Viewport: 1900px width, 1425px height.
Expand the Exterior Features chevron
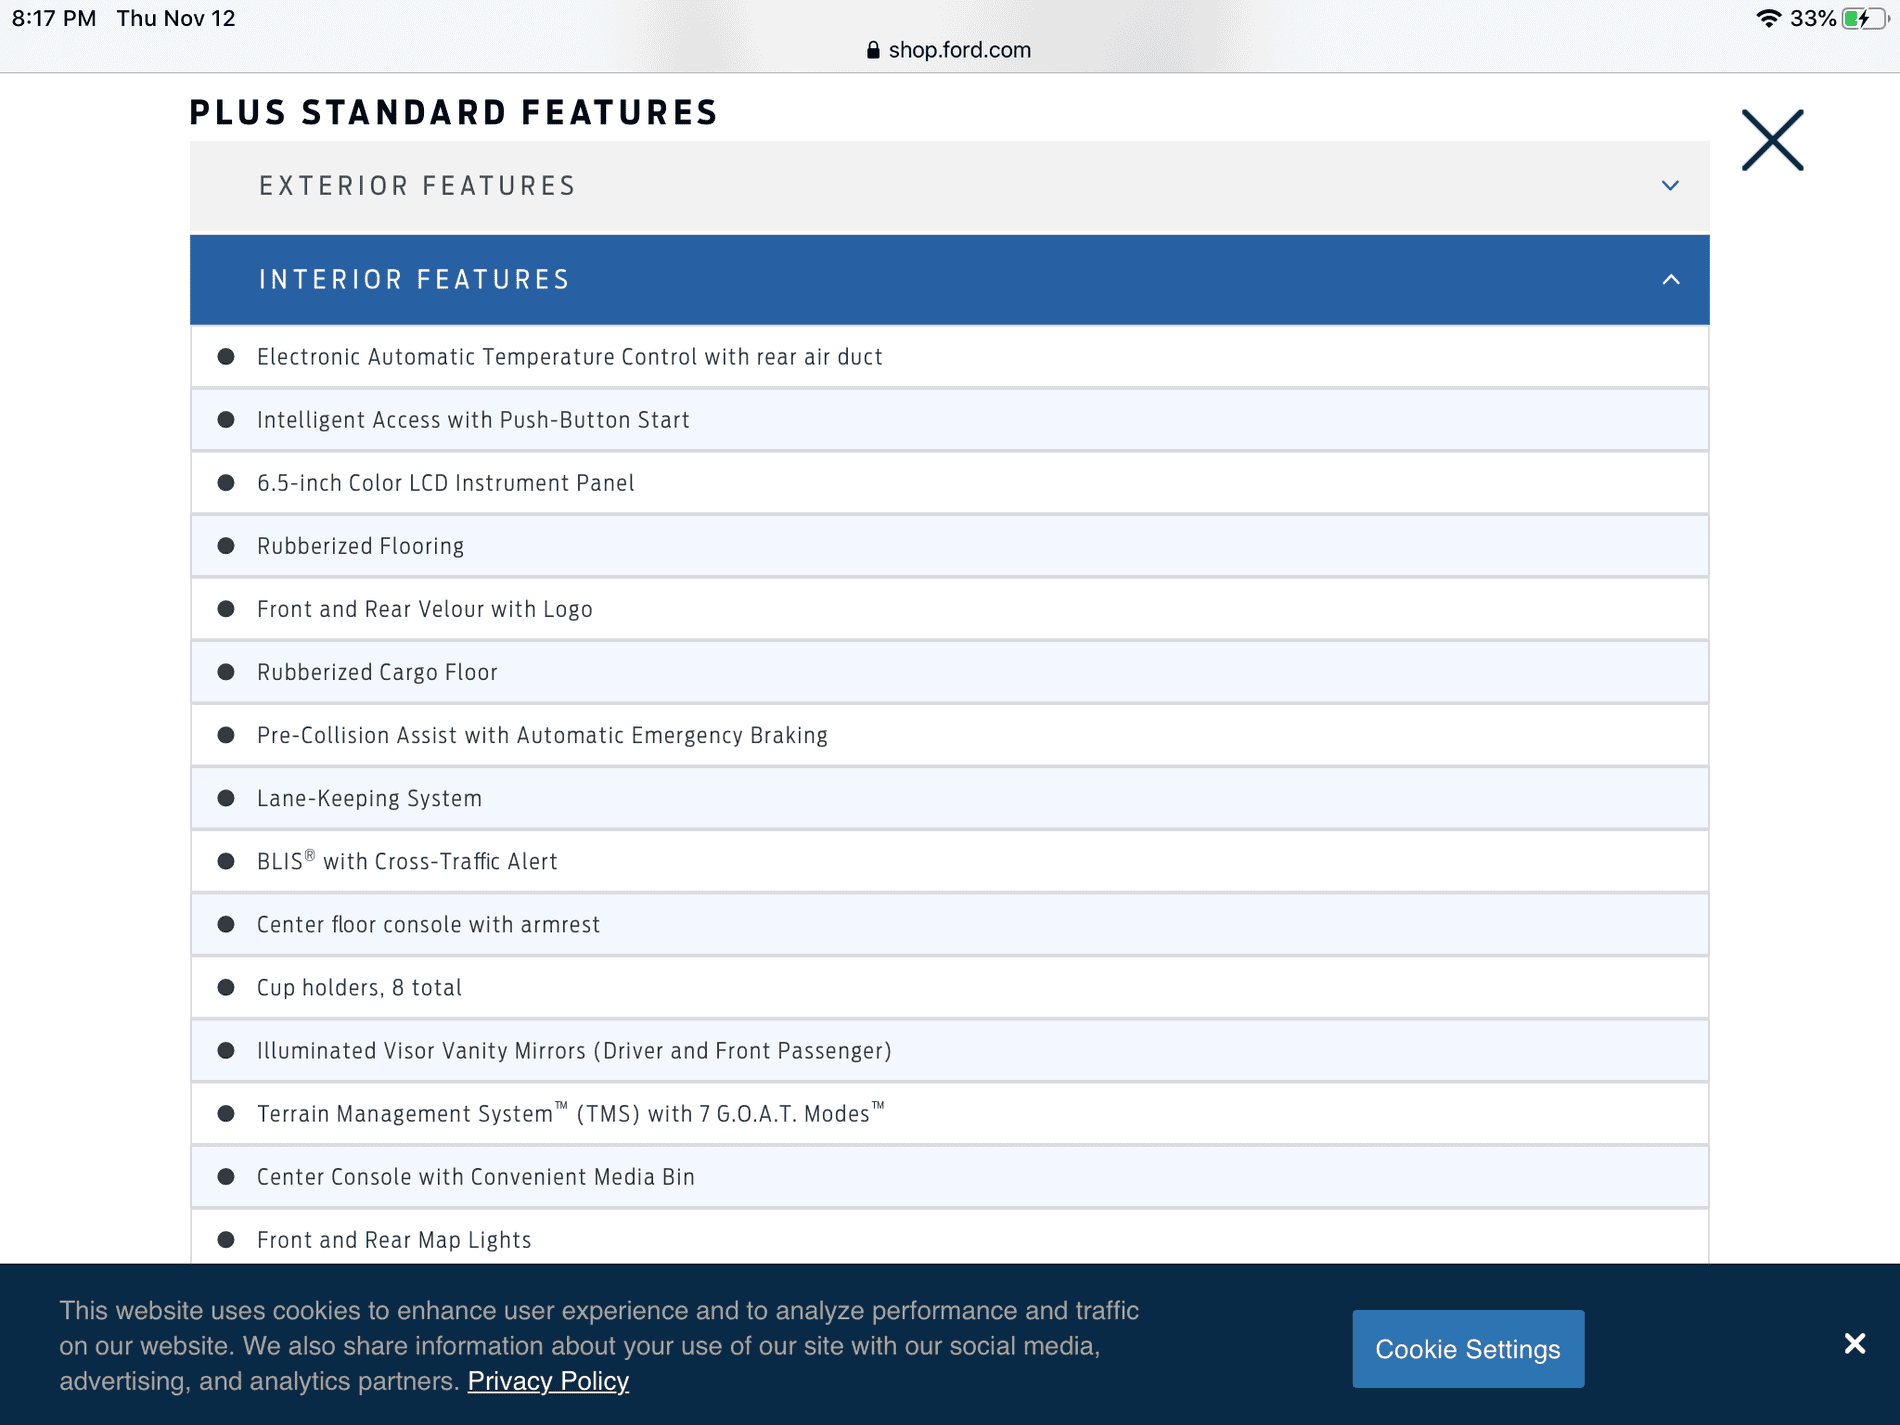(1670, 186)
